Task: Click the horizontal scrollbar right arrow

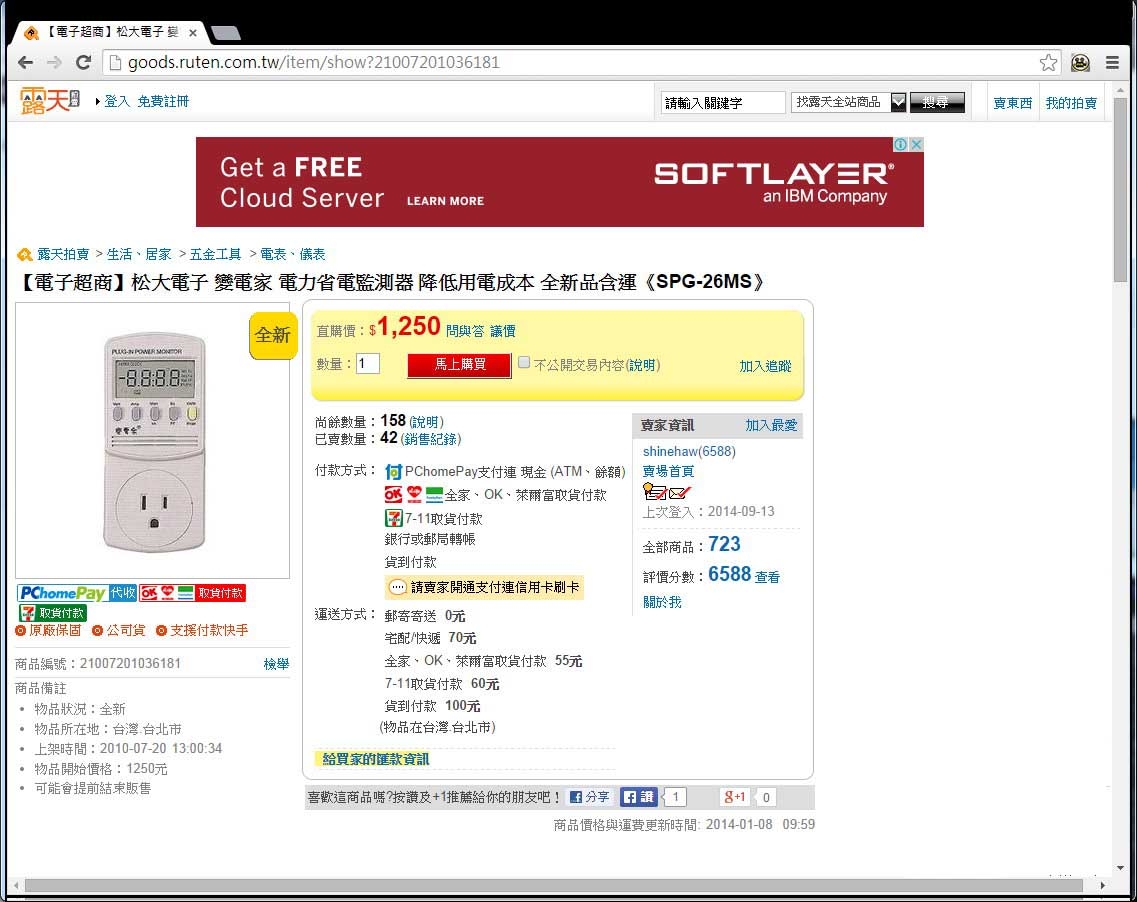Action: tap(1102, 885)
